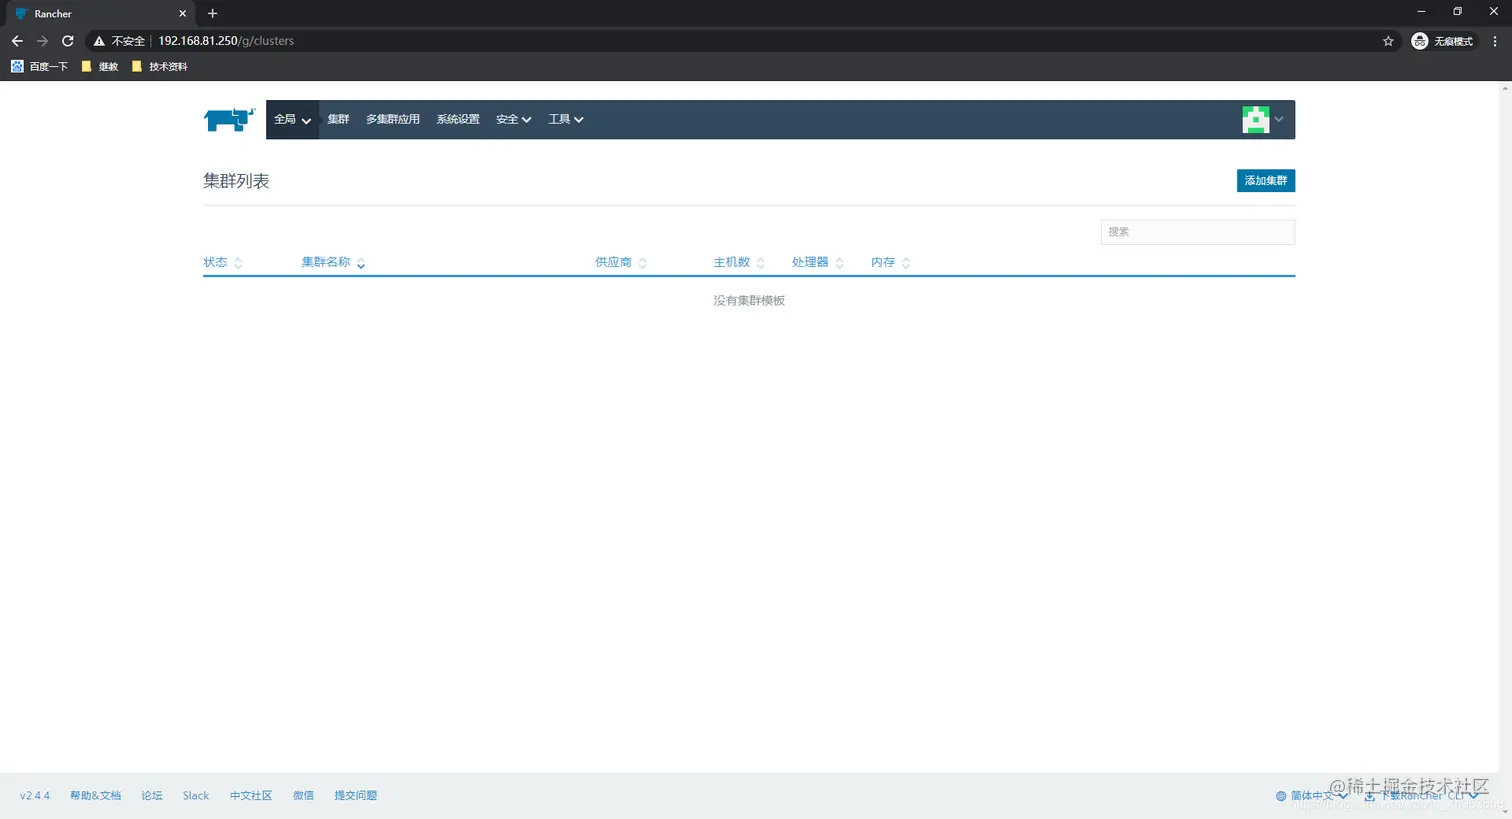Focus the 搜索 search input field
Viewport: 1512px width, 819px height.
tap(1197, 232)
